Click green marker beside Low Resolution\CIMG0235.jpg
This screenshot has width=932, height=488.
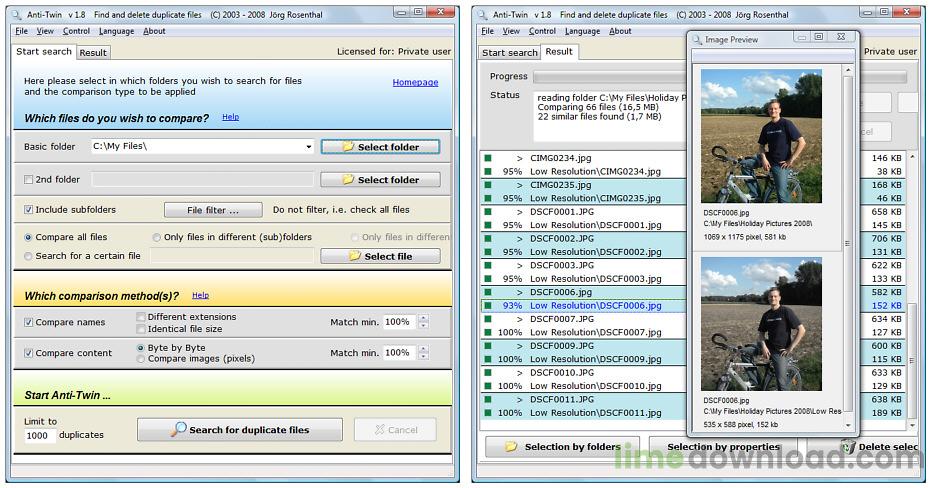click(488, 199)
